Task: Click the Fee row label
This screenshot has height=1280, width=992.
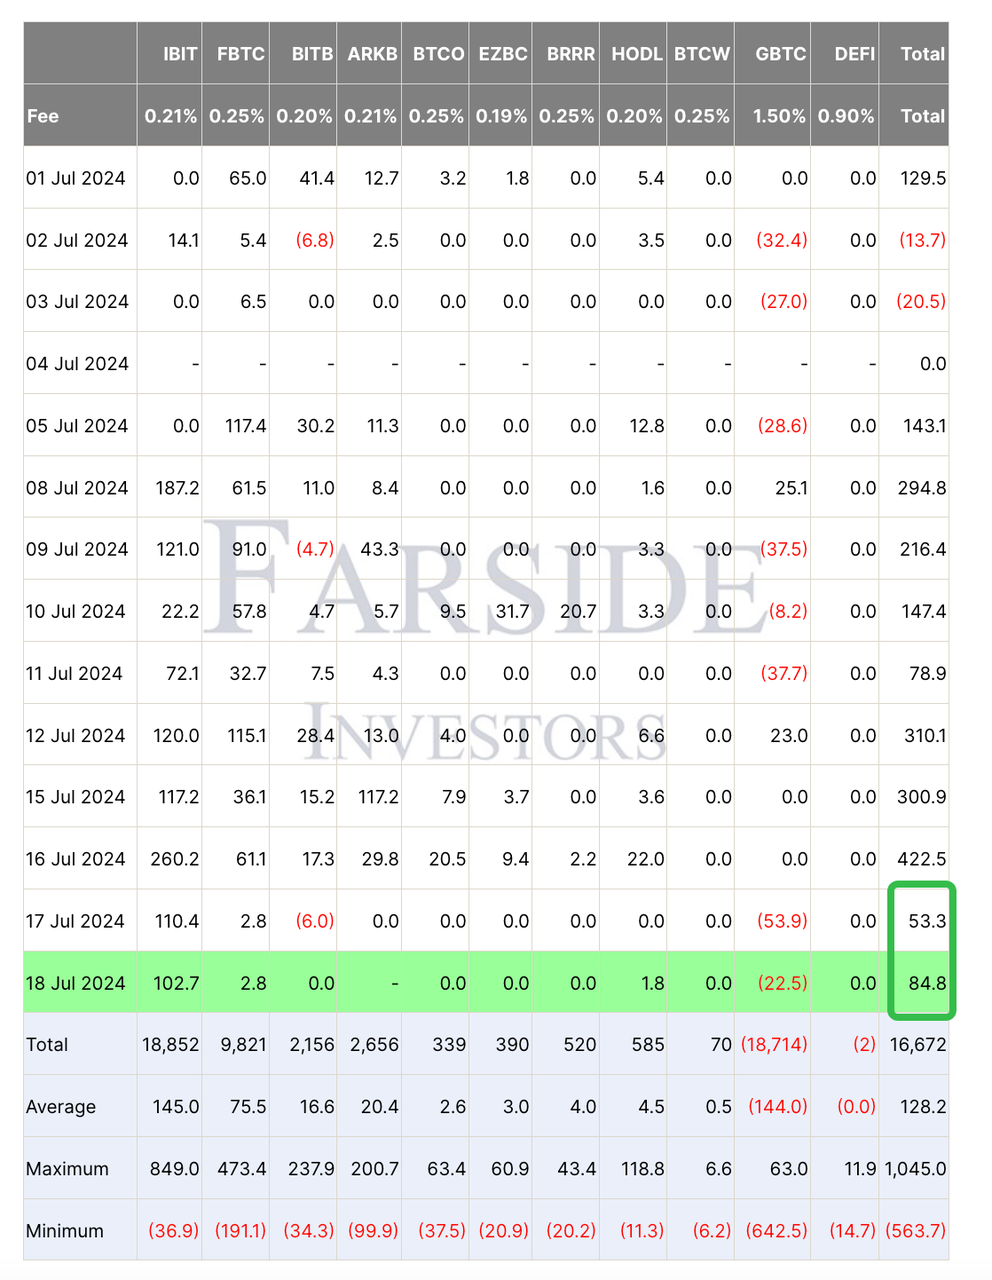Action: click(x=42, y=116)
